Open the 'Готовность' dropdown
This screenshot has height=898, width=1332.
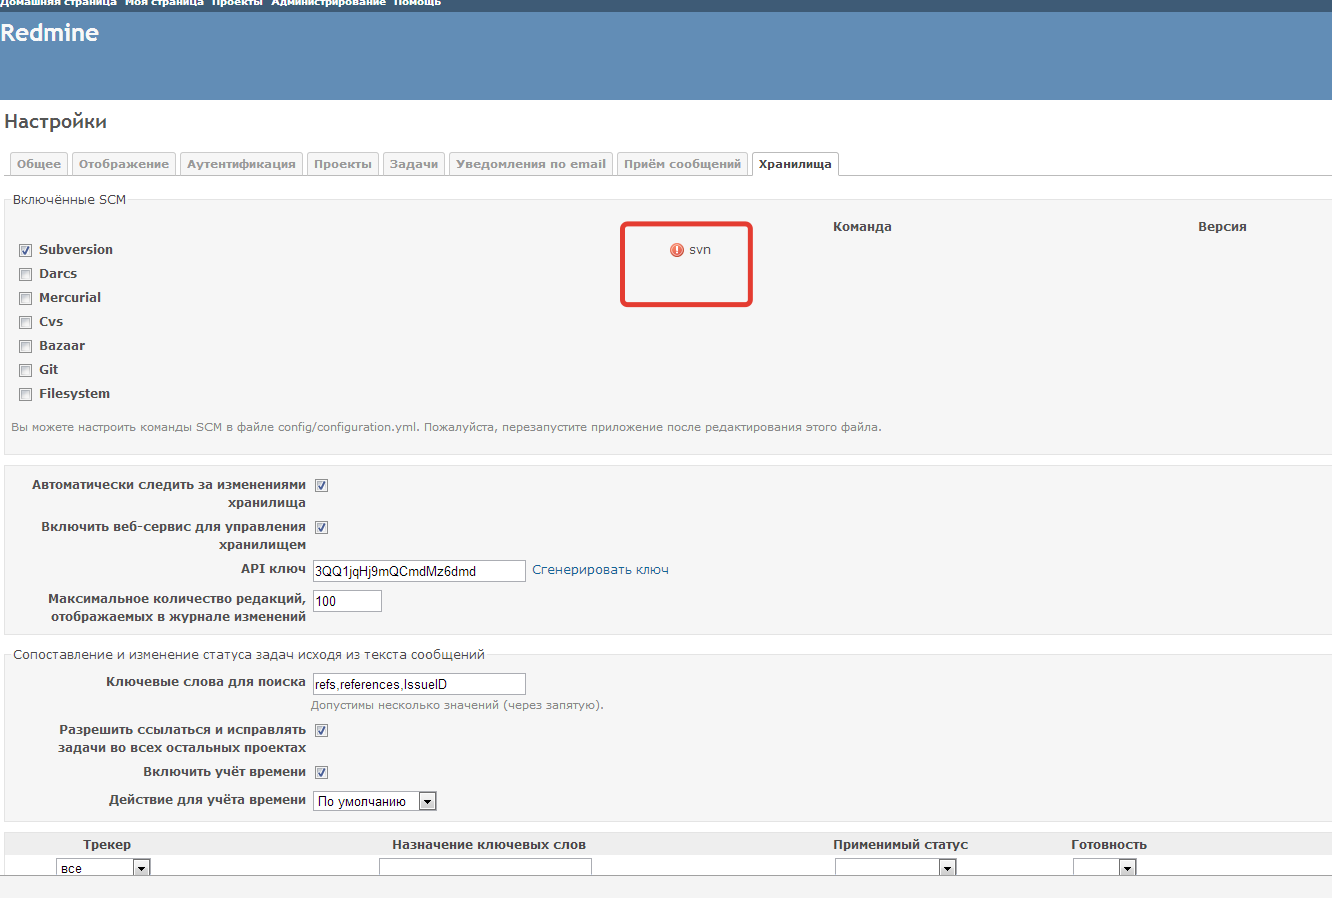coord(1104,867)
